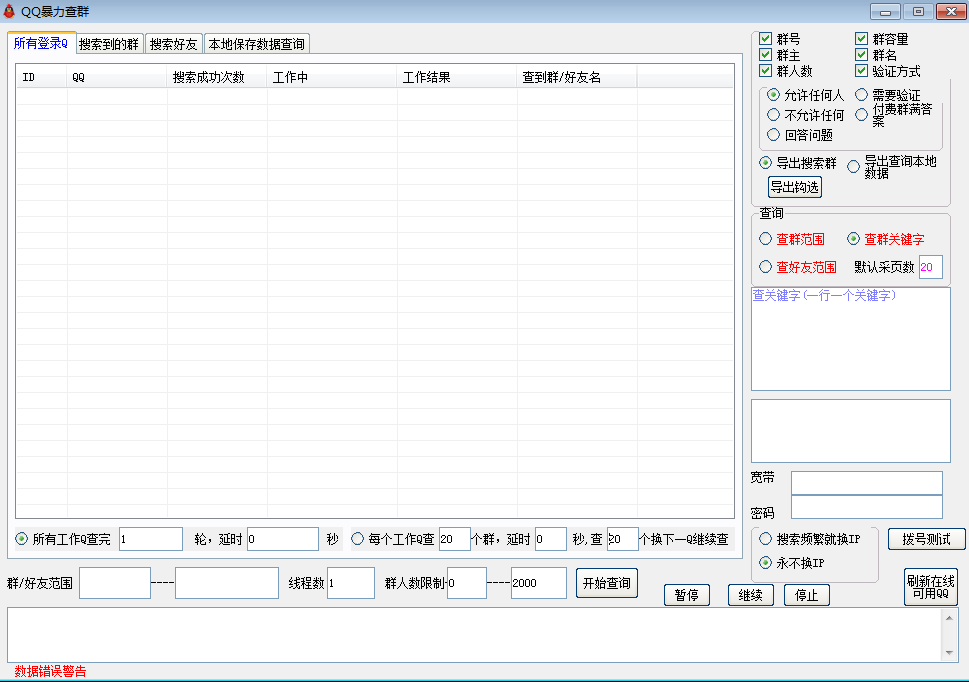Image resolution: width=969 pixels, height=682 pixels.
Task: Click the 查到群/好友名 column header
Action: (577, 77)
